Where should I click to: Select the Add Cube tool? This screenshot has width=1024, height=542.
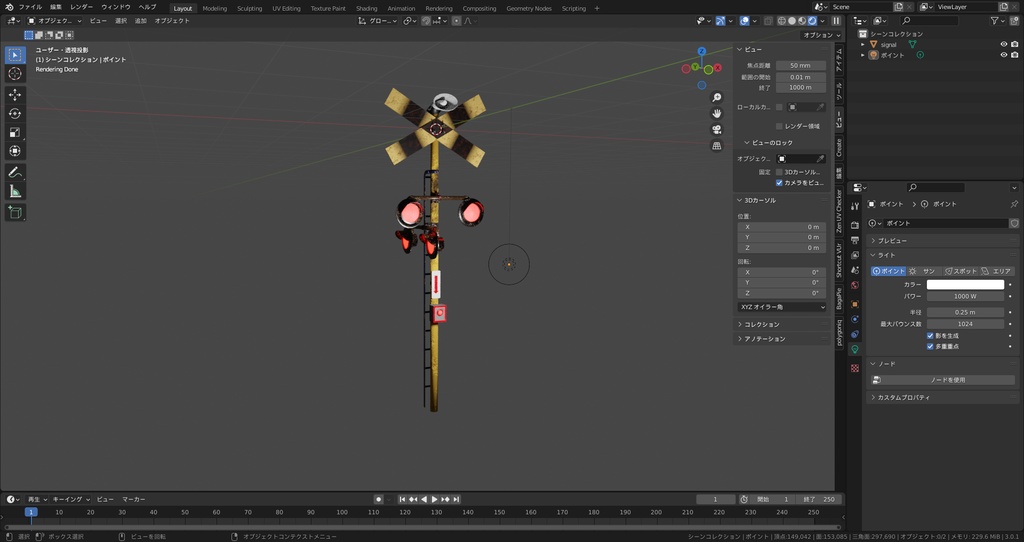tap(15, 212)
